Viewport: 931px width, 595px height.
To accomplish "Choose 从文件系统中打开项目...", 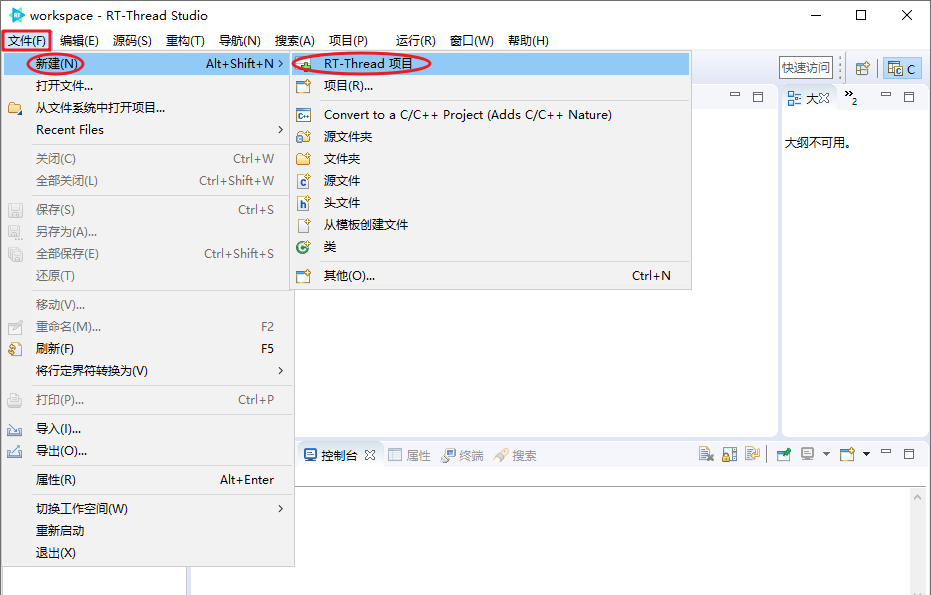I will tap(147, 107).
